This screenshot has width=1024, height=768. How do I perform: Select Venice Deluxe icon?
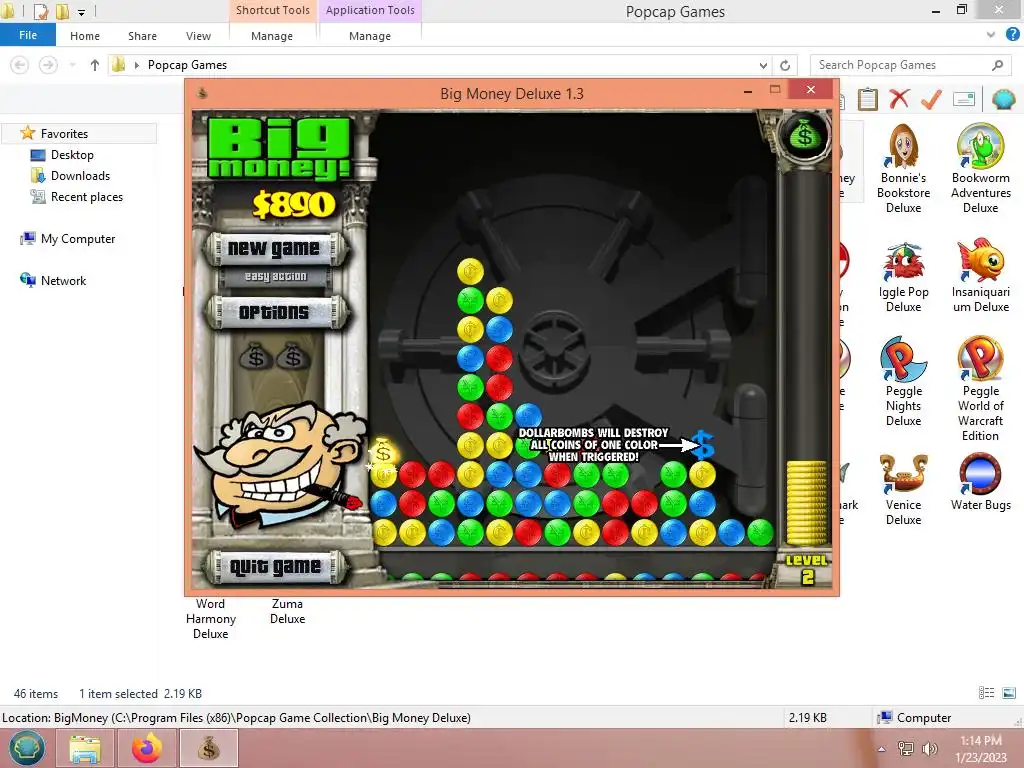tap(903, 490)
